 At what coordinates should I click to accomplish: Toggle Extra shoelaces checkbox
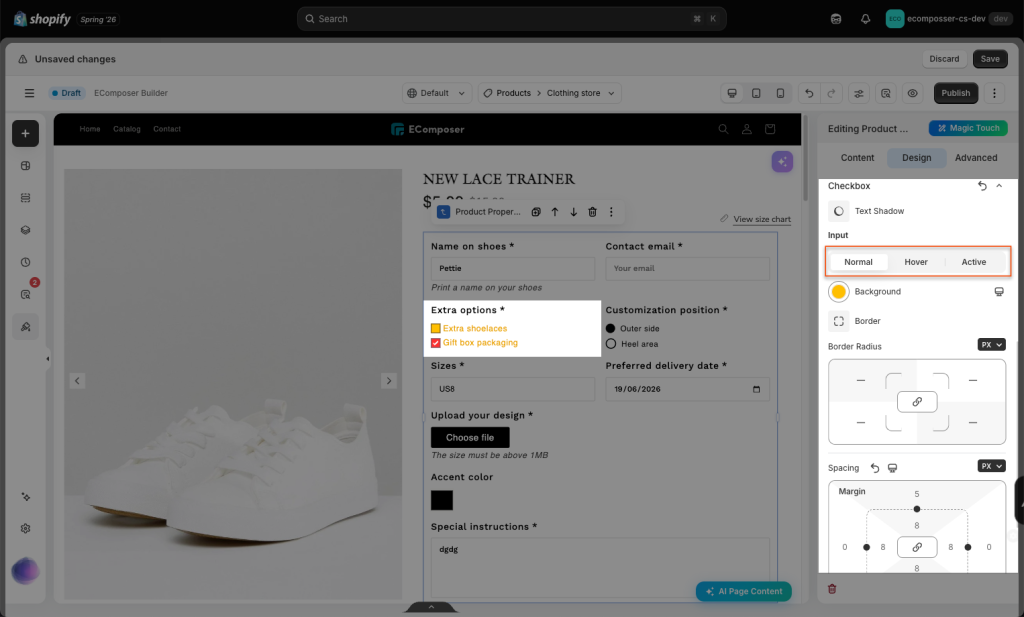[x=436, y=328]
